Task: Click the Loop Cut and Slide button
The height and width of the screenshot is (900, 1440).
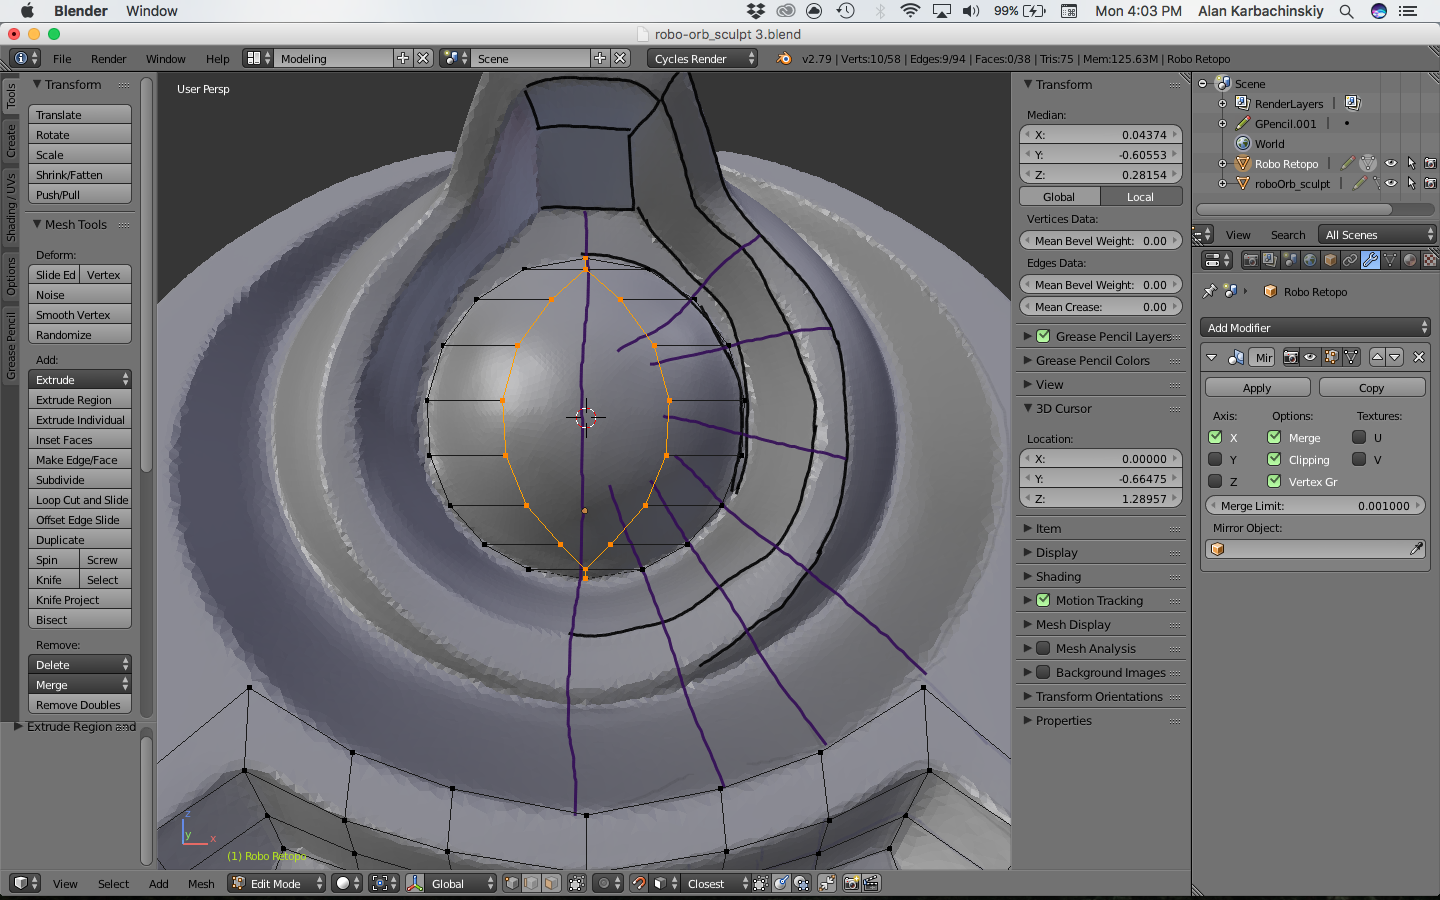Action: pos(81,500)
